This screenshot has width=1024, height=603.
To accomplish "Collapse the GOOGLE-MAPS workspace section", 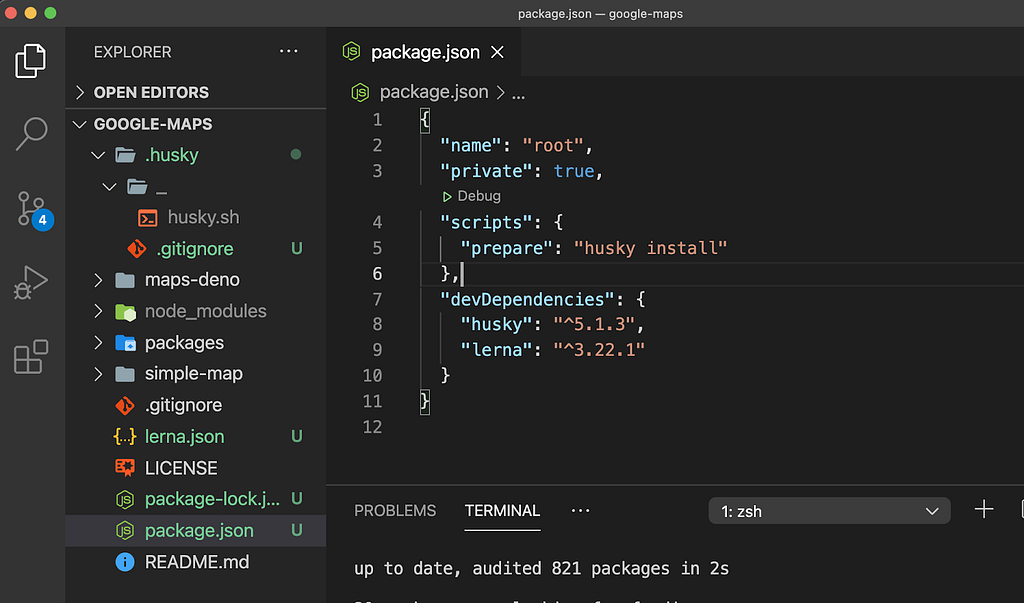I will tap(196, 124).
